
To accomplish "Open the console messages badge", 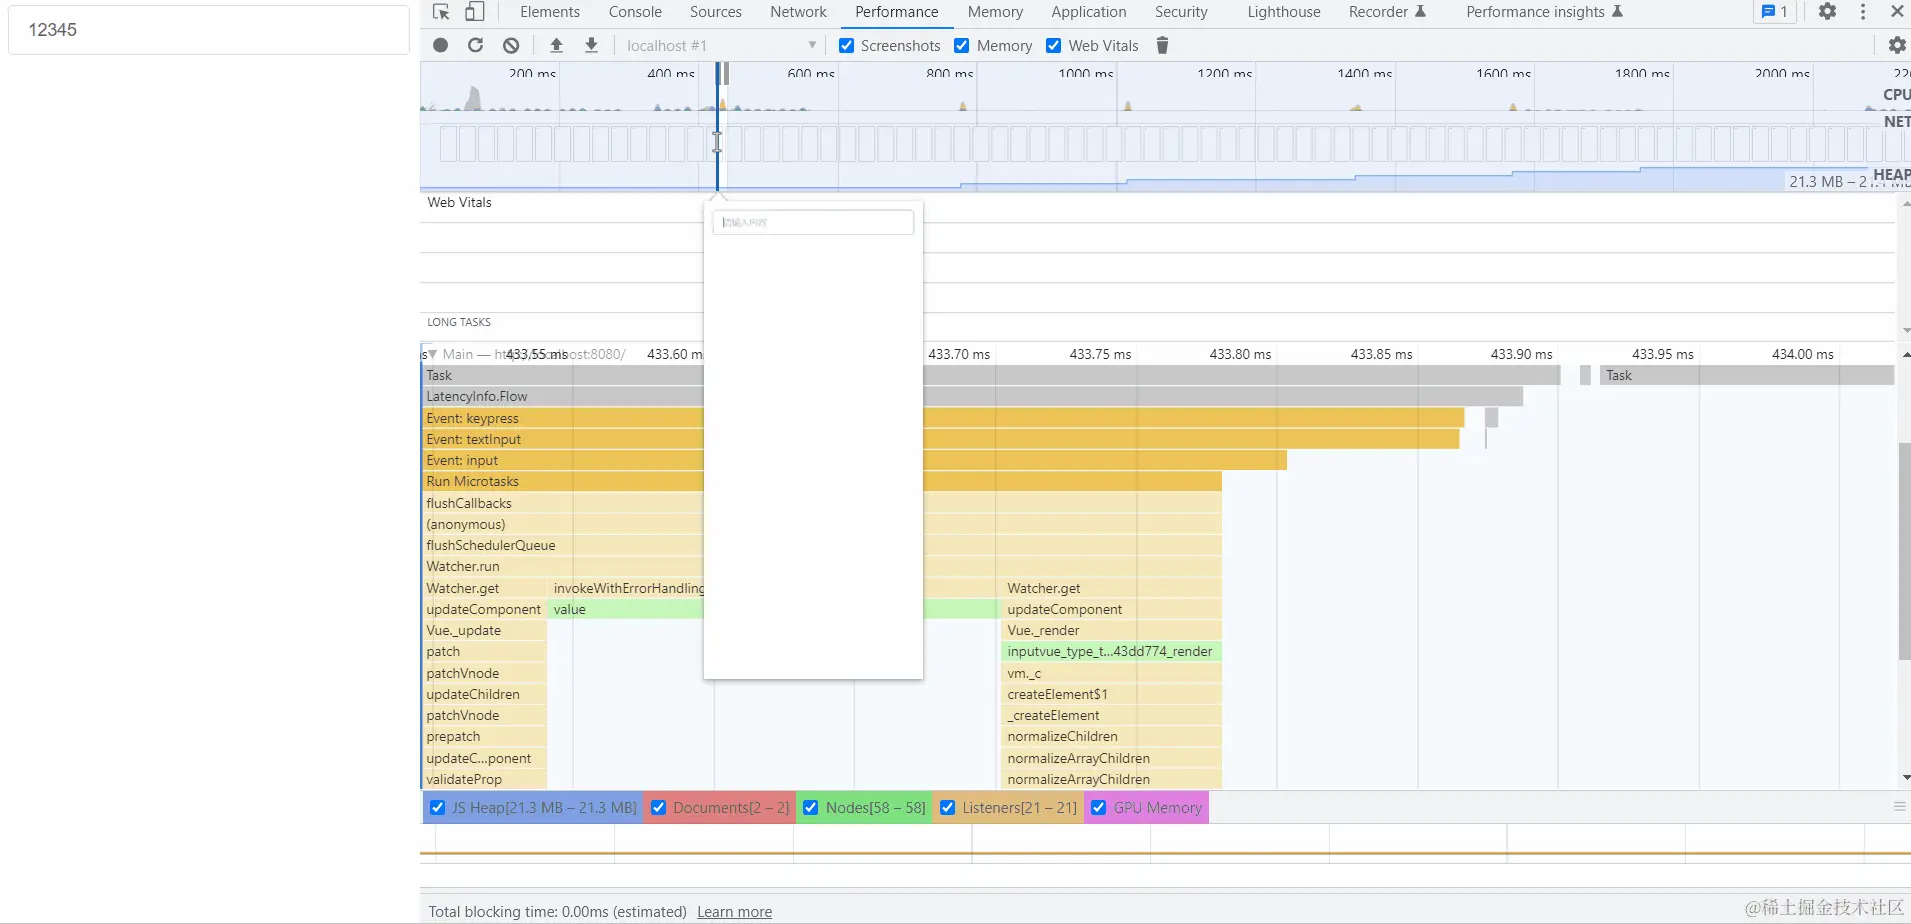I will pos(1775,12).
